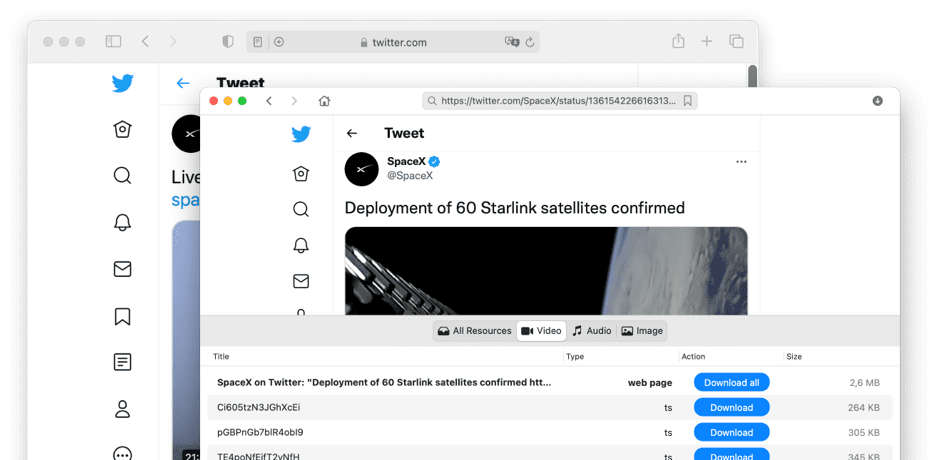This screenshot has height=460, width=940.
Task: Click bookmark icon in downloader URL field
Action: [688, 101]
